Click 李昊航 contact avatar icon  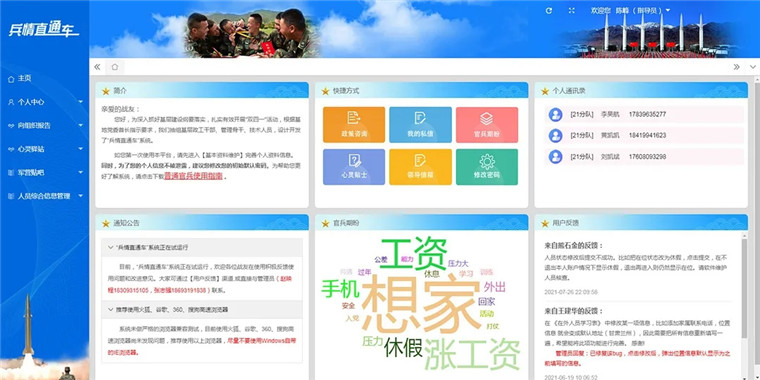pyautogui.click(x=555, y=115)
